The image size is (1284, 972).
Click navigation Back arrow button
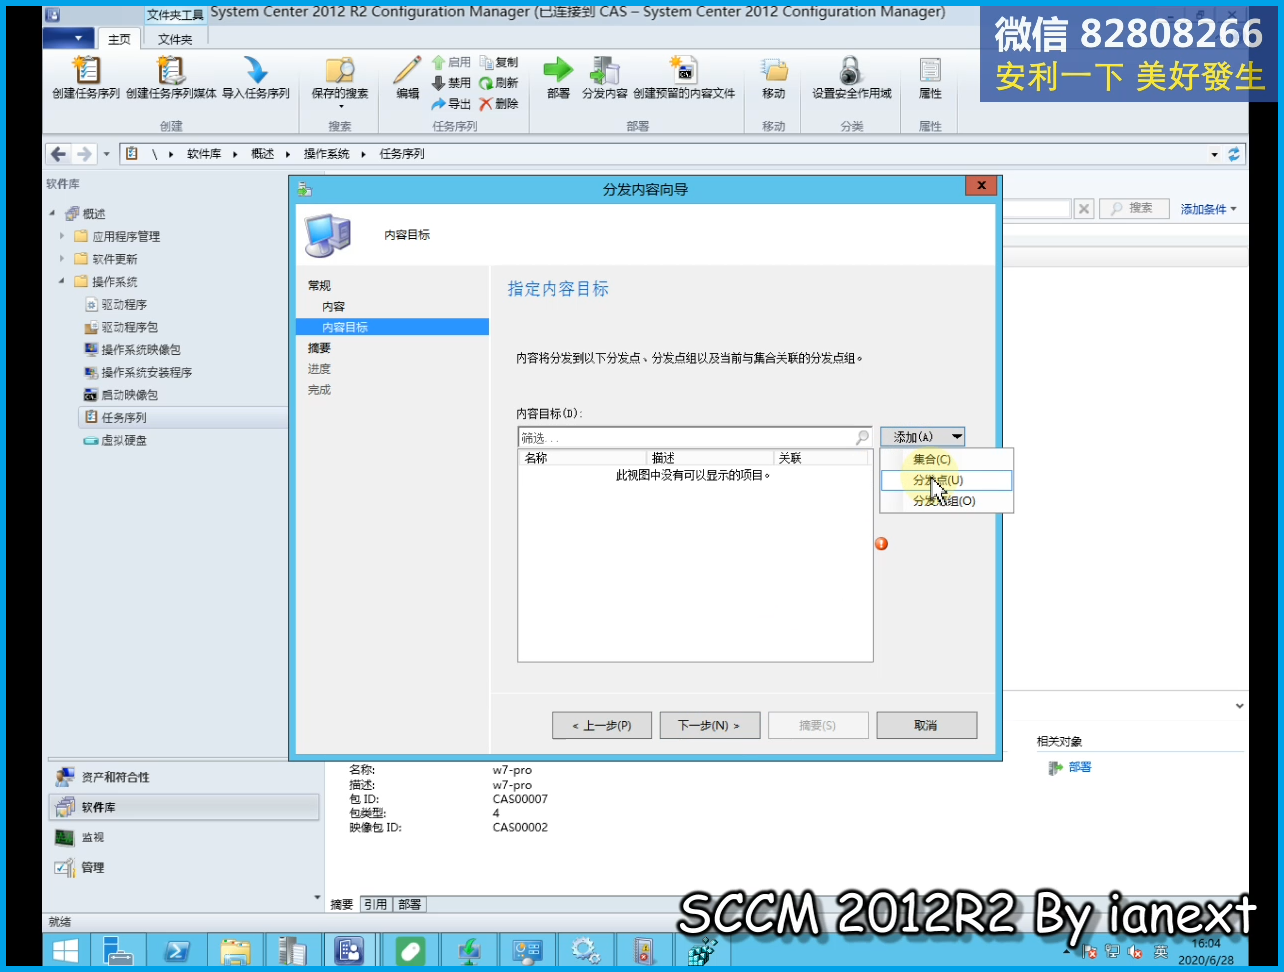coord(58,154)
